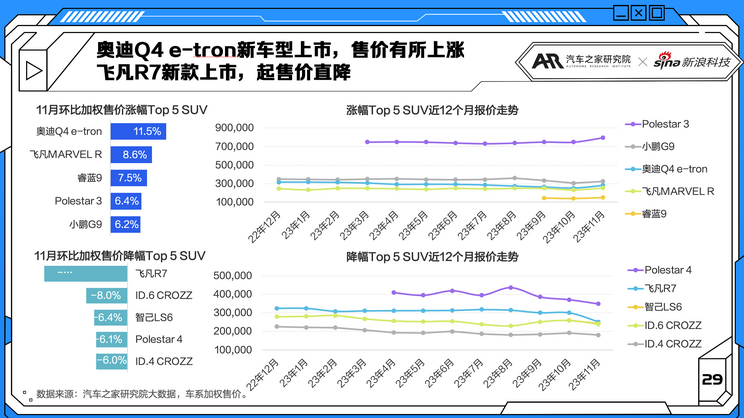Screen dimensions: 744x418
Task: Click the 400,000 axis label in lower chart
Action: [233, 294]
